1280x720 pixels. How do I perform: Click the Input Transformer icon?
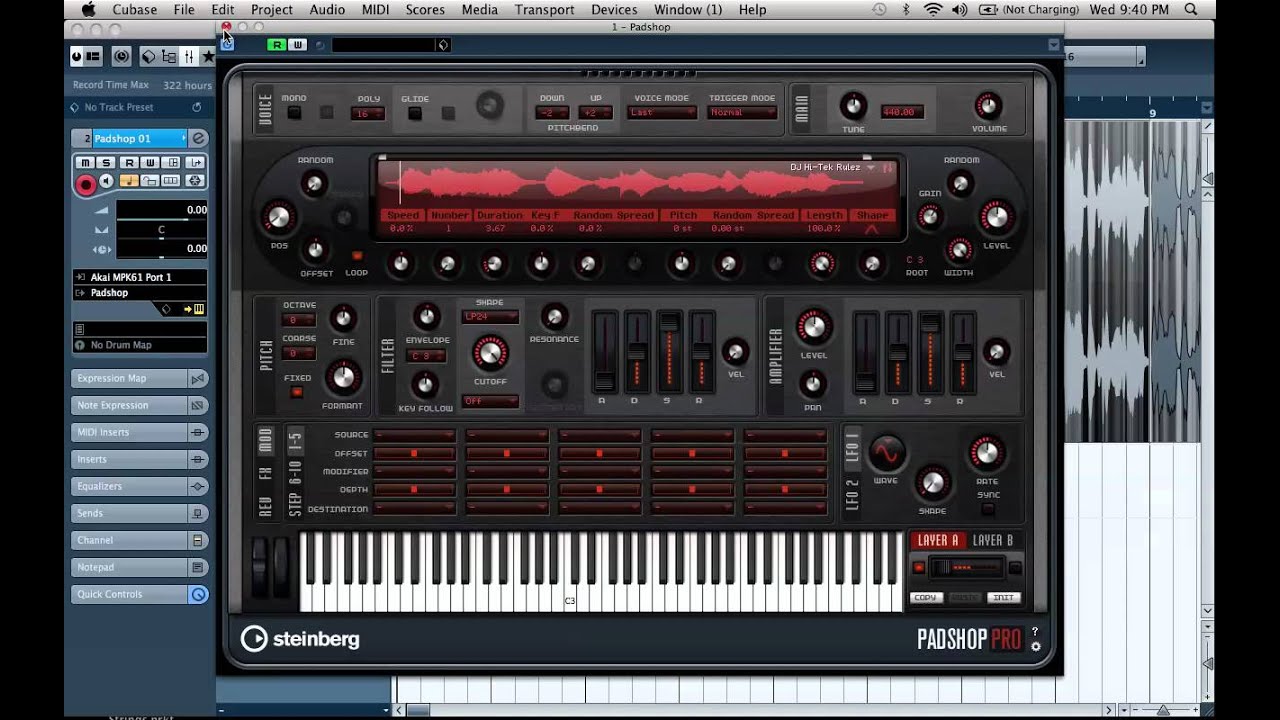(195, 163)
